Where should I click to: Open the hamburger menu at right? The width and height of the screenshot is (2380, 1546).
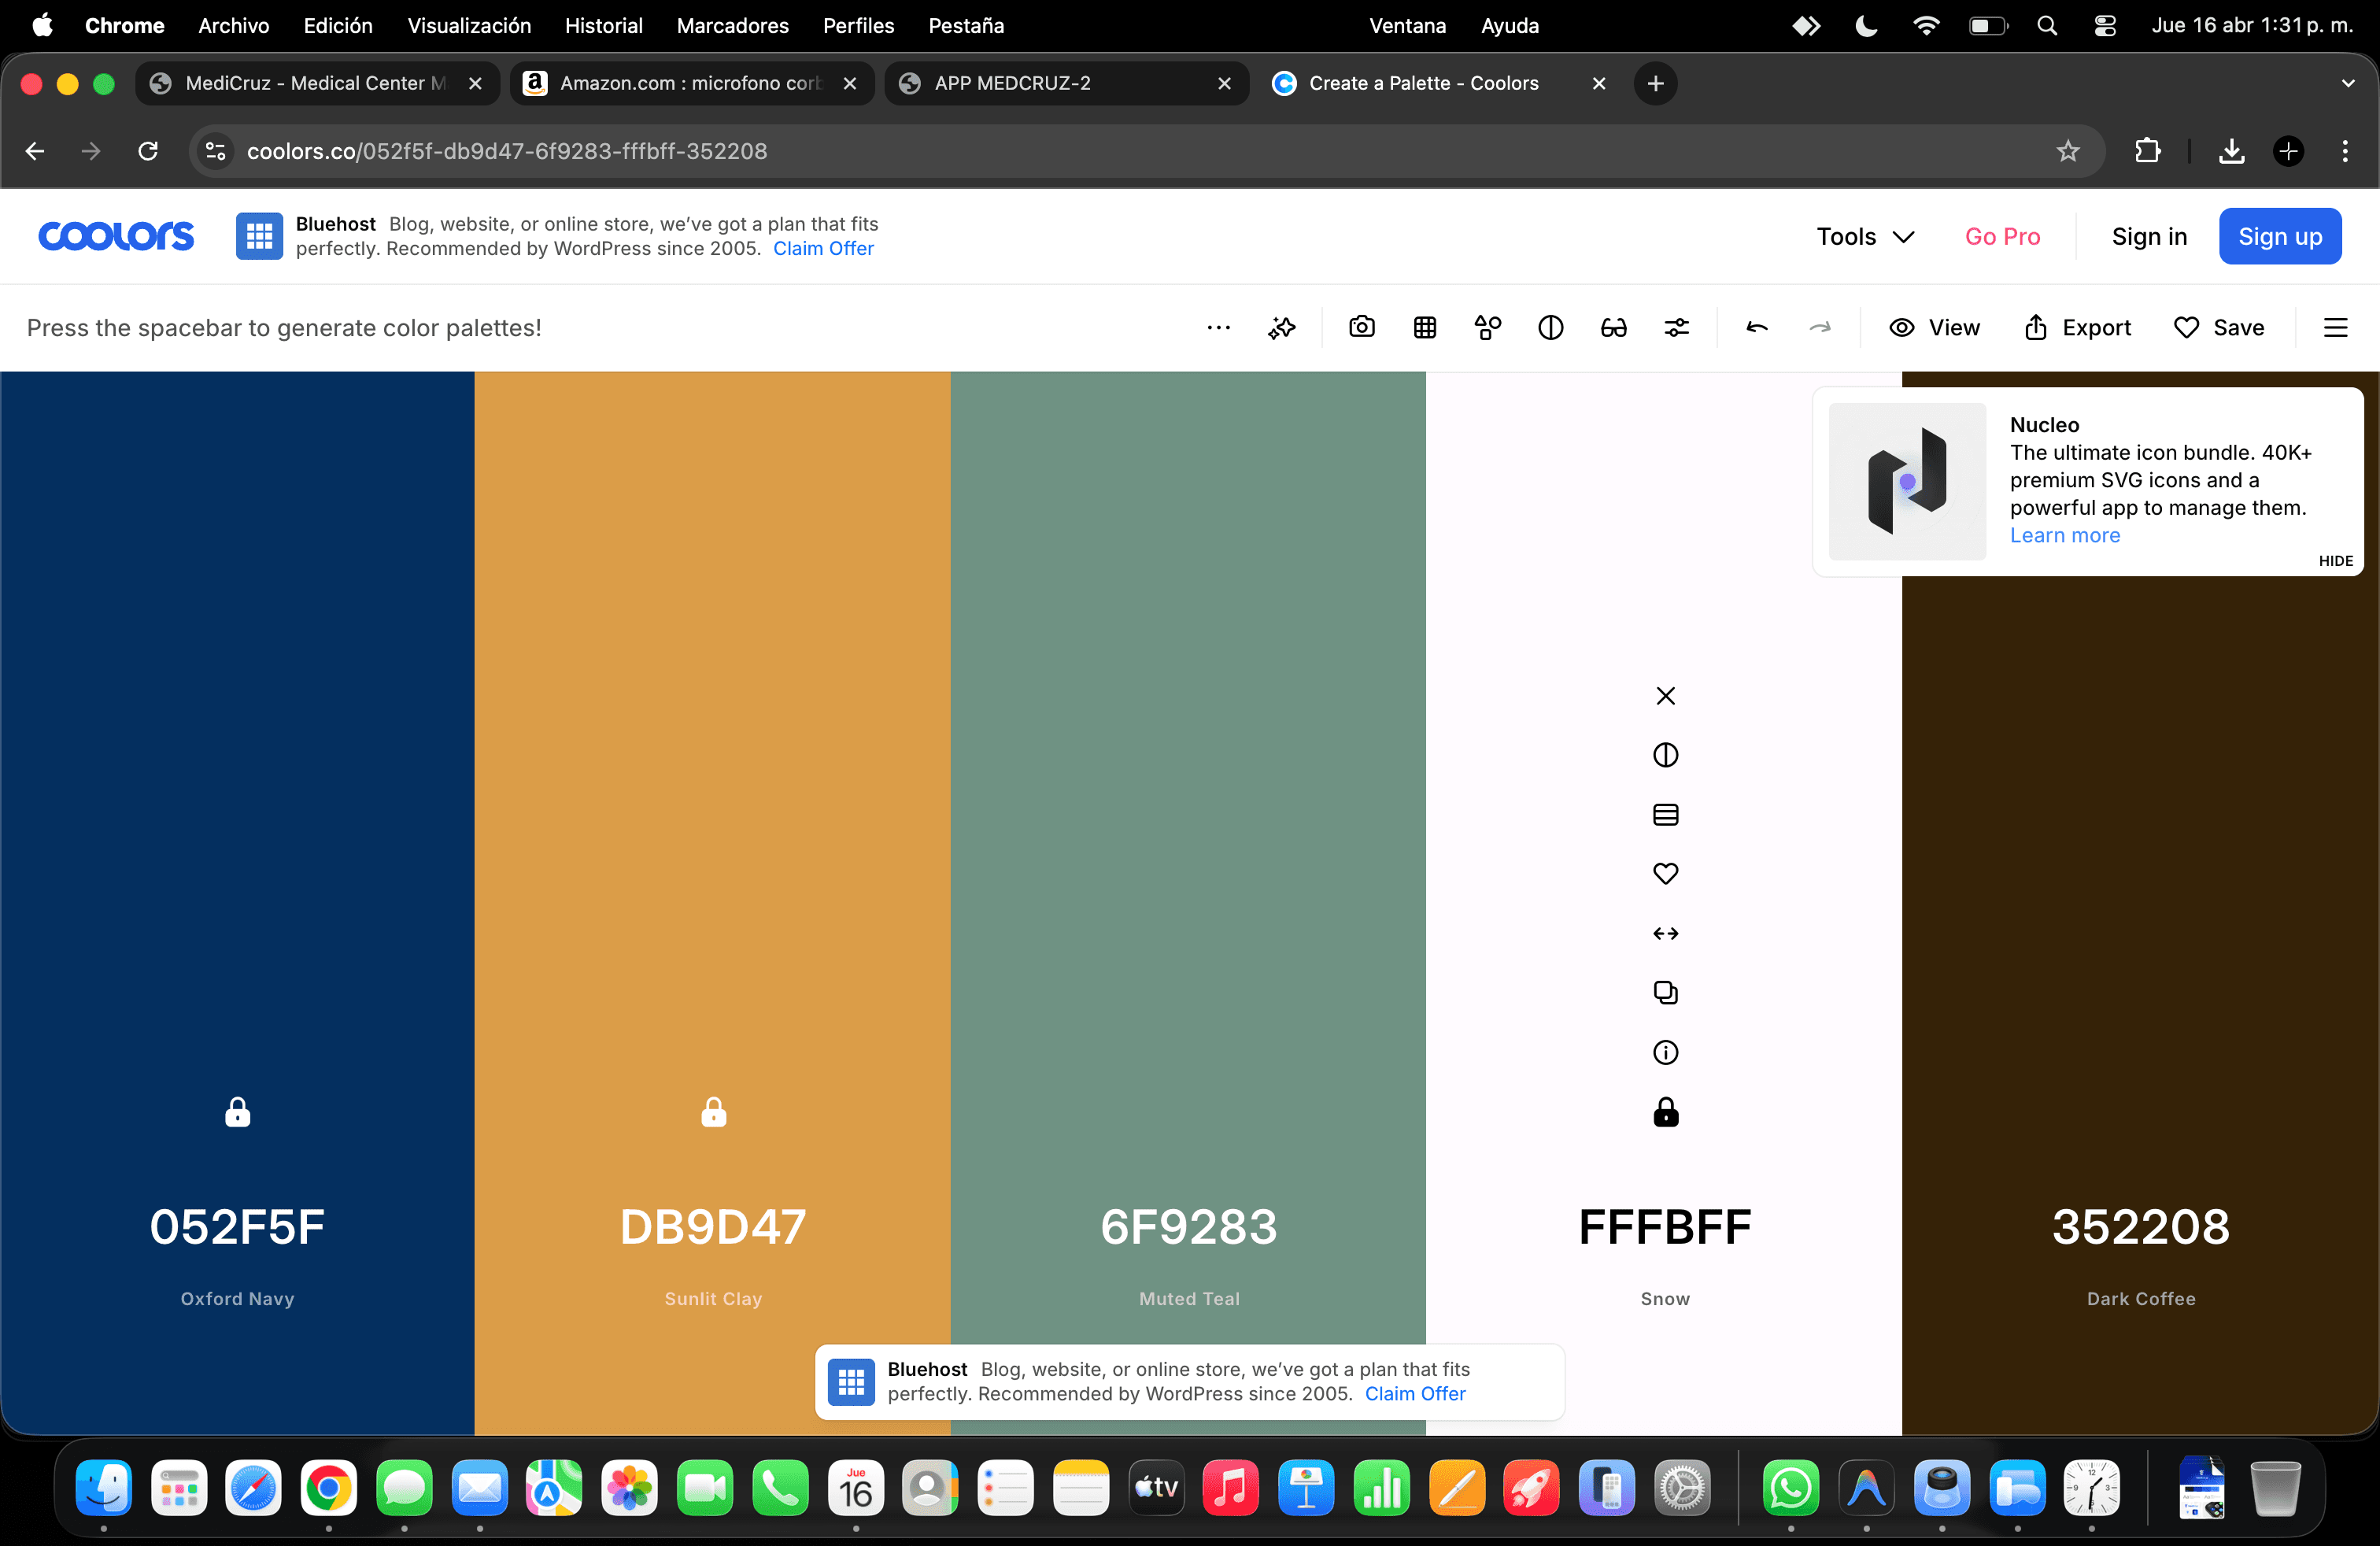2335,327
